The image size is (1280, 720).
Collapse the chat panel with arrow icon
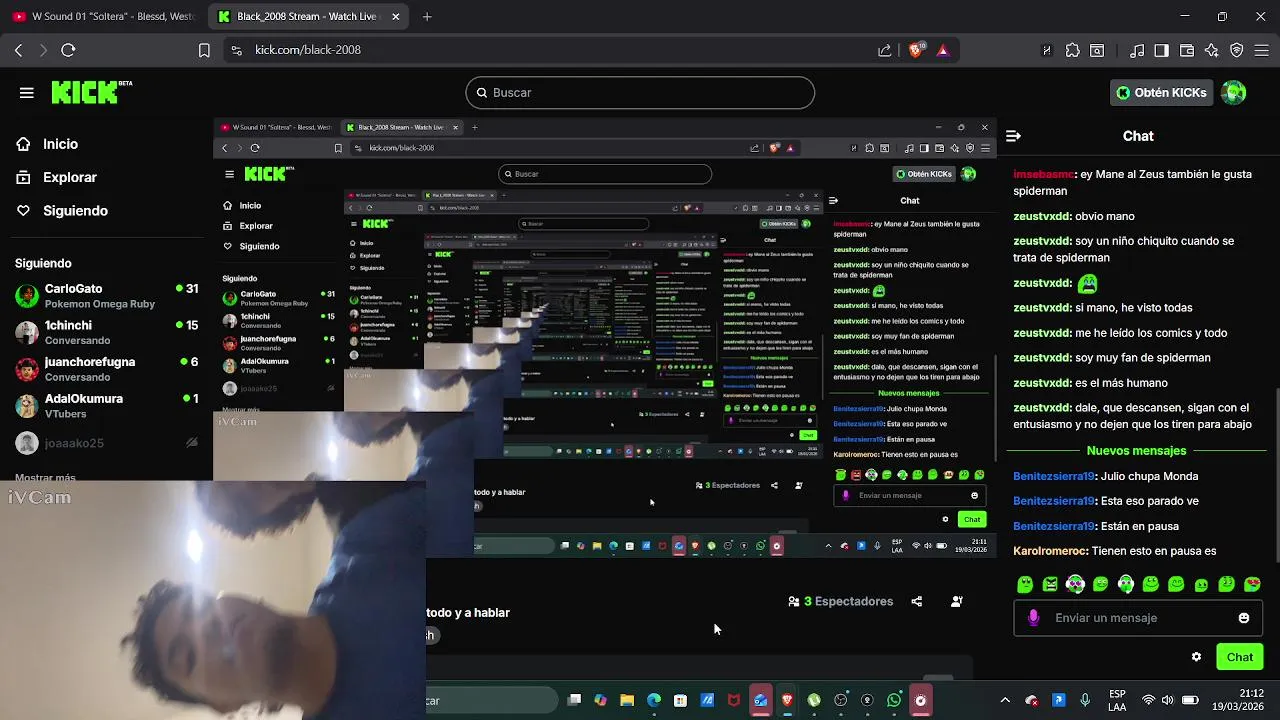pos(1013,136)
